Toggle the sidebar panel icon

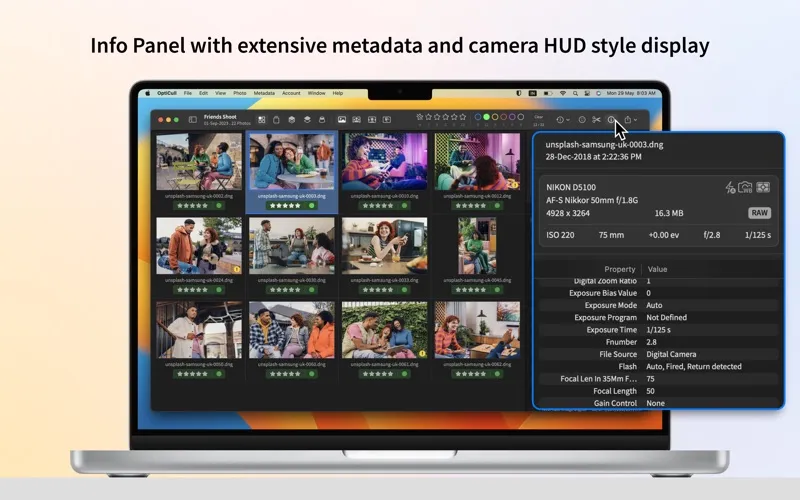click(193, 120)
